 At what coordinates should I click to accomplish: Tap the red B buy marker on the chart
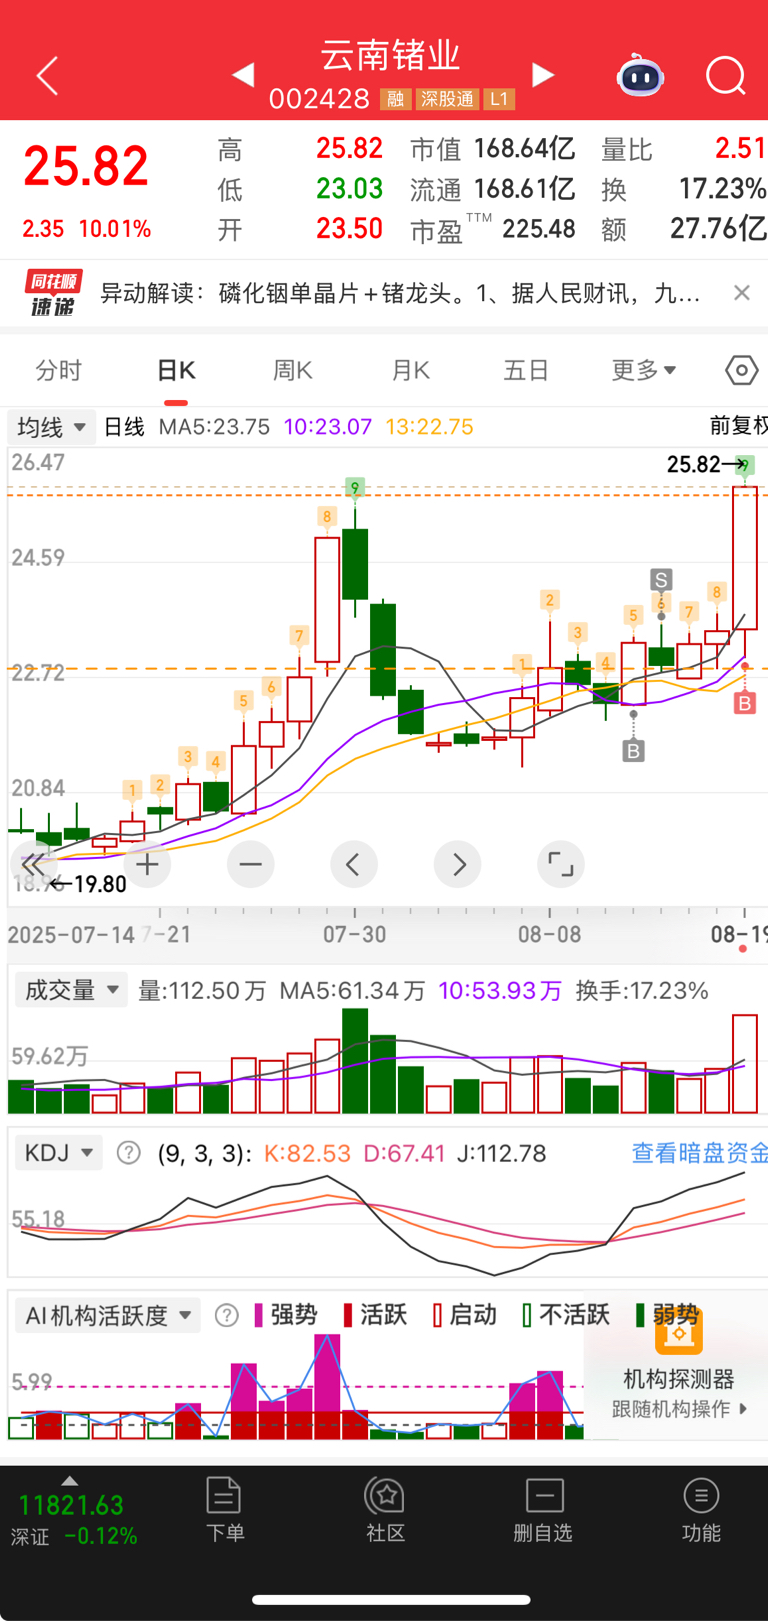(x=744, y=703)
